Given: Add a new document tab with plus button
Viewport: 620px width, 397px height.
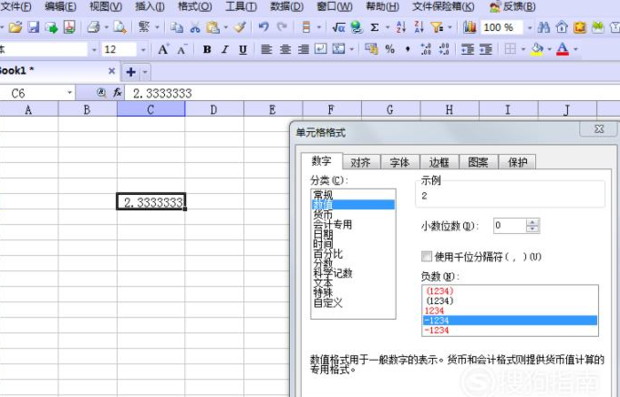Looking at the screenshot, I should pyautogui.click(x=131, y=72).
